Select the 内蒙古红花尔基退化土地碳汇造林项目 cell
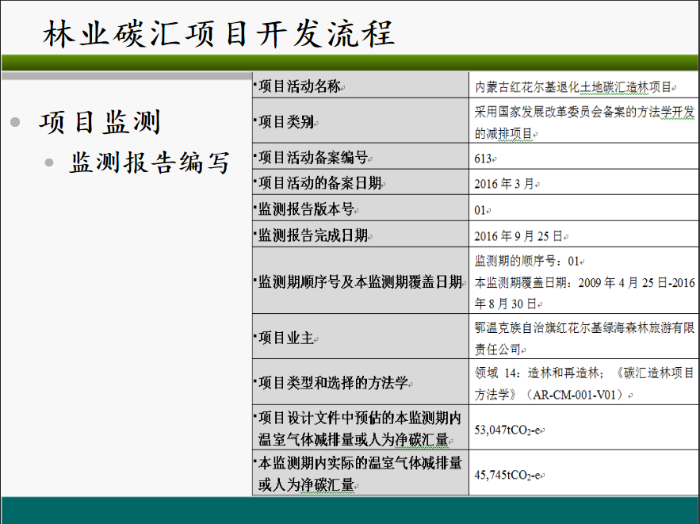Screen dimensions: 700x524 pos(585,86)
